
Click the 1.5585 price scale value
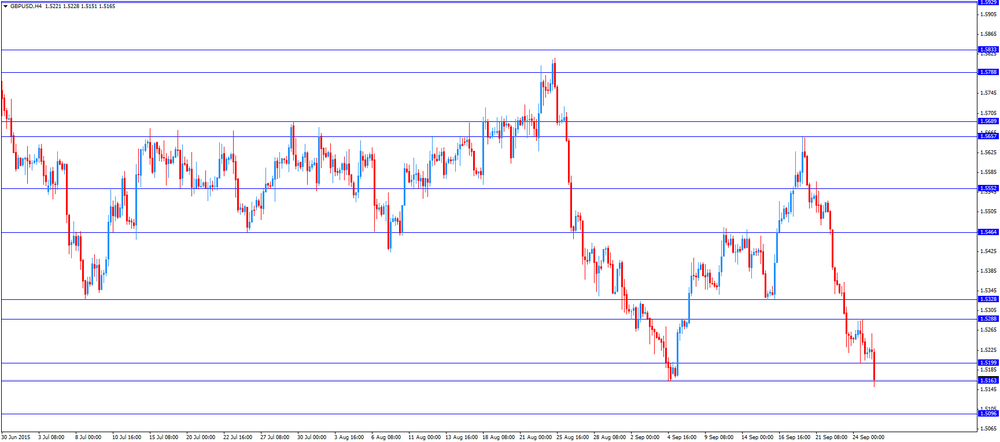[x=988, y=172]
